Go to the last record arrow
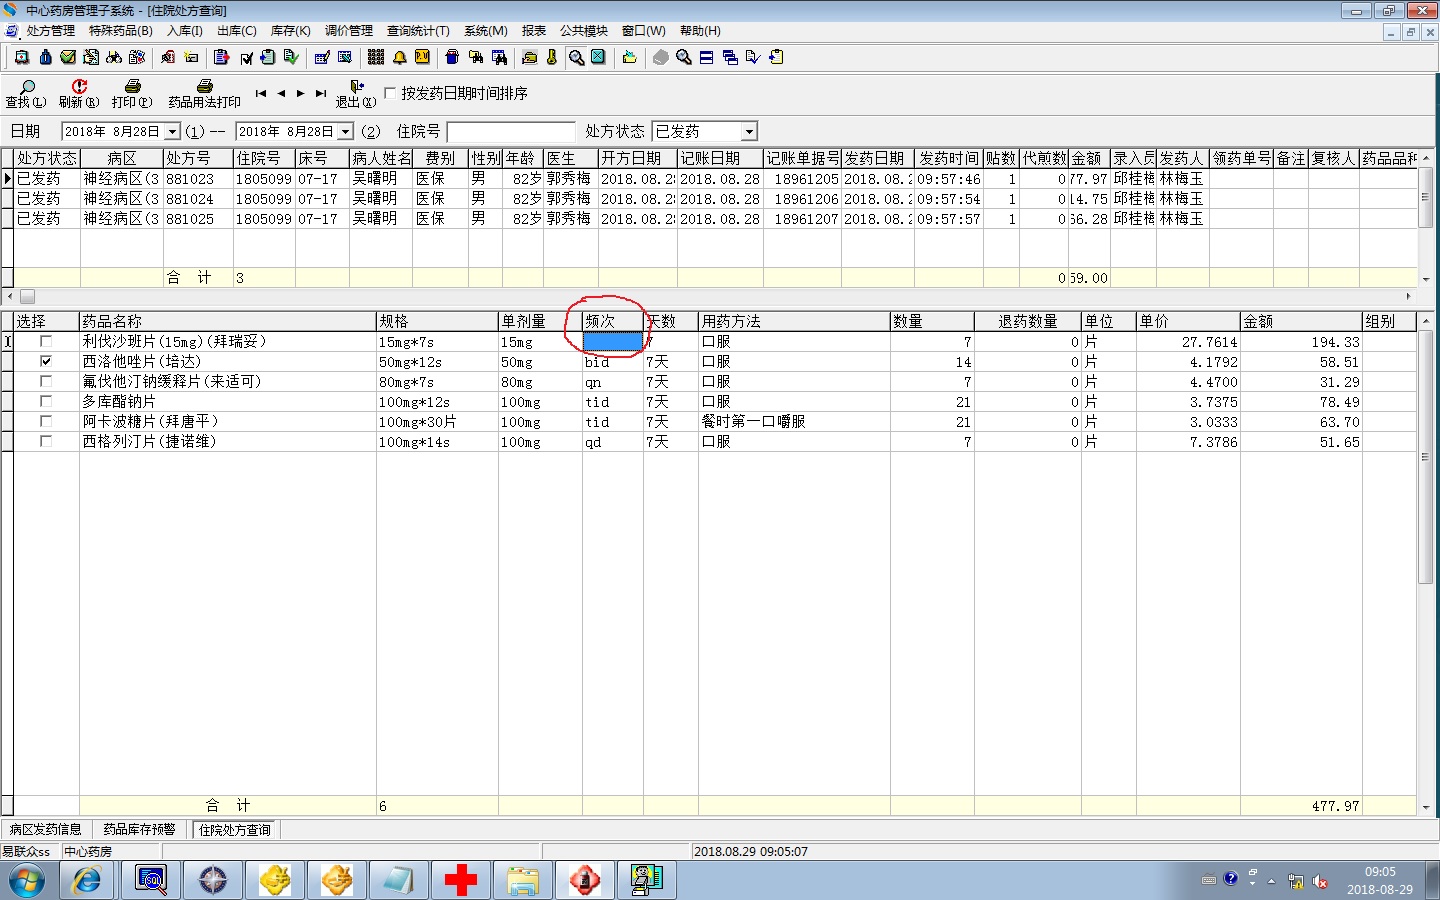1440x900 pixels. pyautogui.click(x=320, y=93)
